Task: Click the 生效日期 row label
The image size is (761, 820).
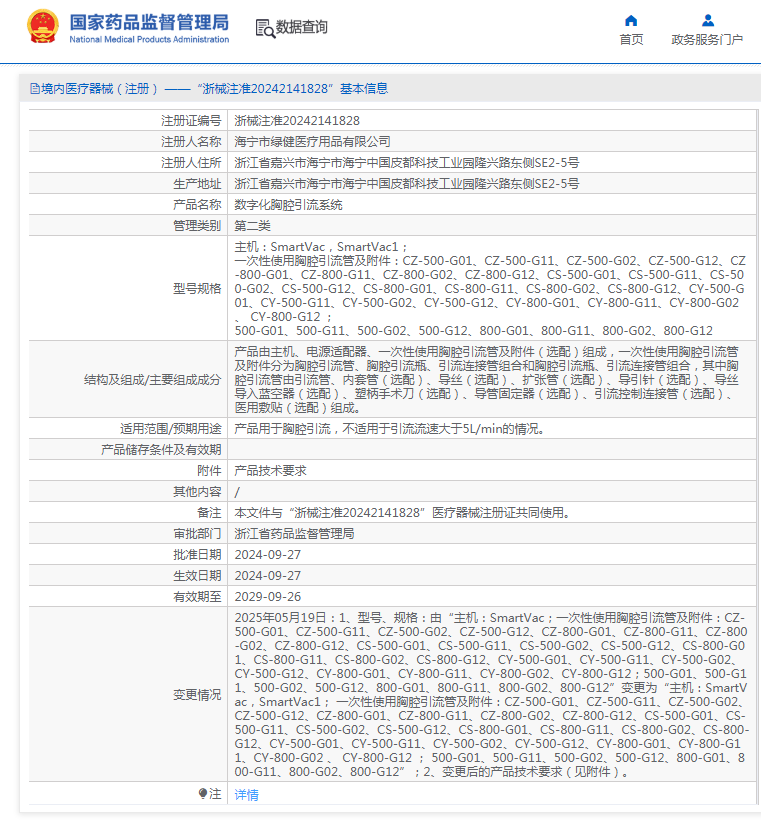Action: pos(197,575)
